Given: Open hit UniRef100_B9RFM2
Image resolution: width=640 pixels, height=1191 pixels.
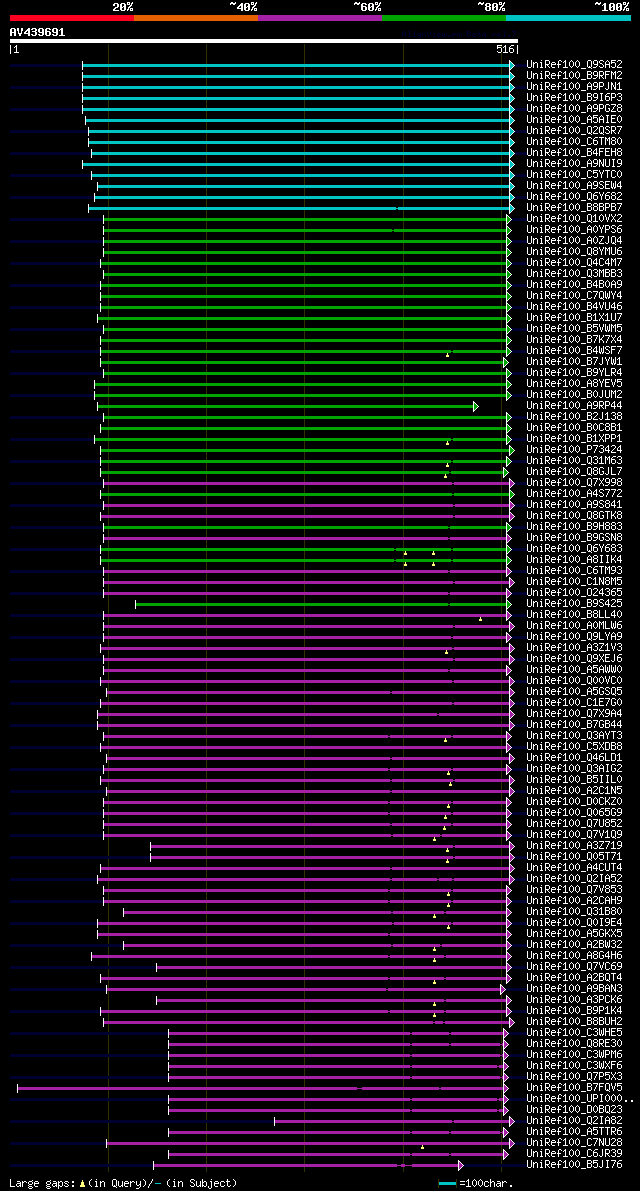Looking at the screenshot, I should coord(574,75).
